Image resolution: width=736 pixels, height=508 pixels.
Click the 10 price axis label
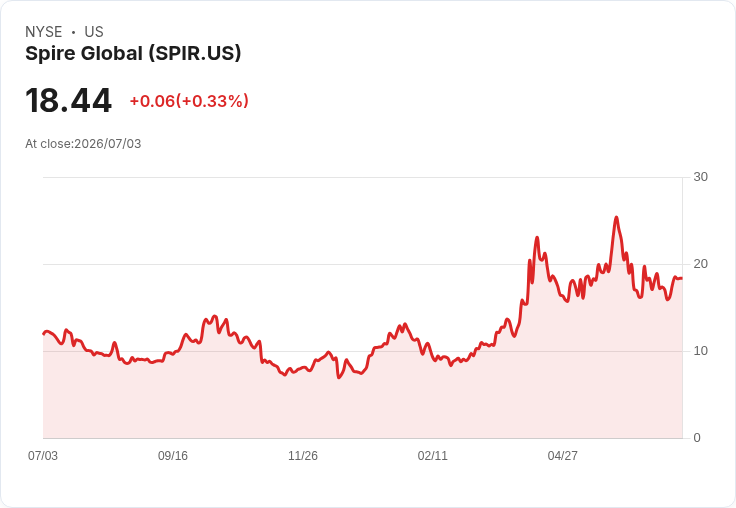pyautogui.click(x=700, y=351)
